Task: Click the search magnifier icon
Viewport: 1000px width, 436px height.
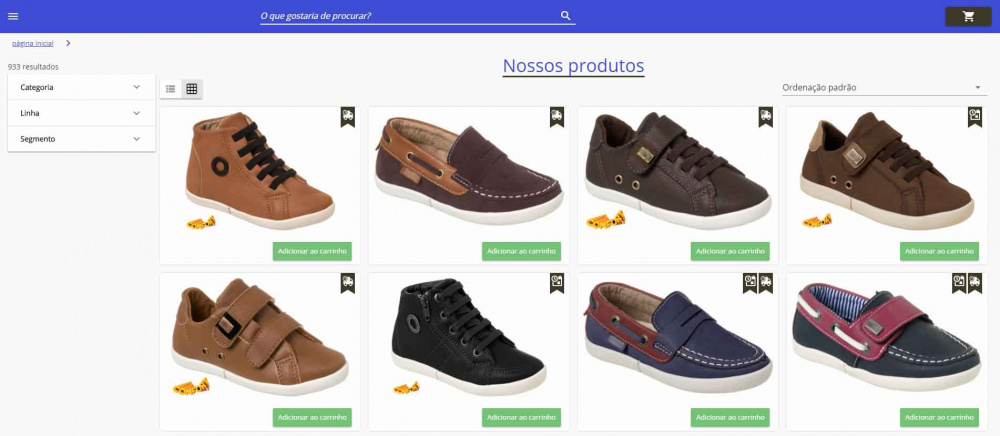Action: pyautogui.click(x=565, y=16)
